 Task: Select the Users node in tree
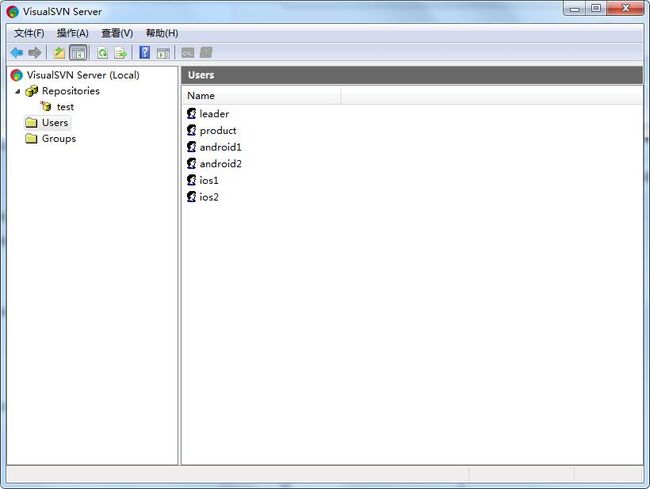(55, 123)
